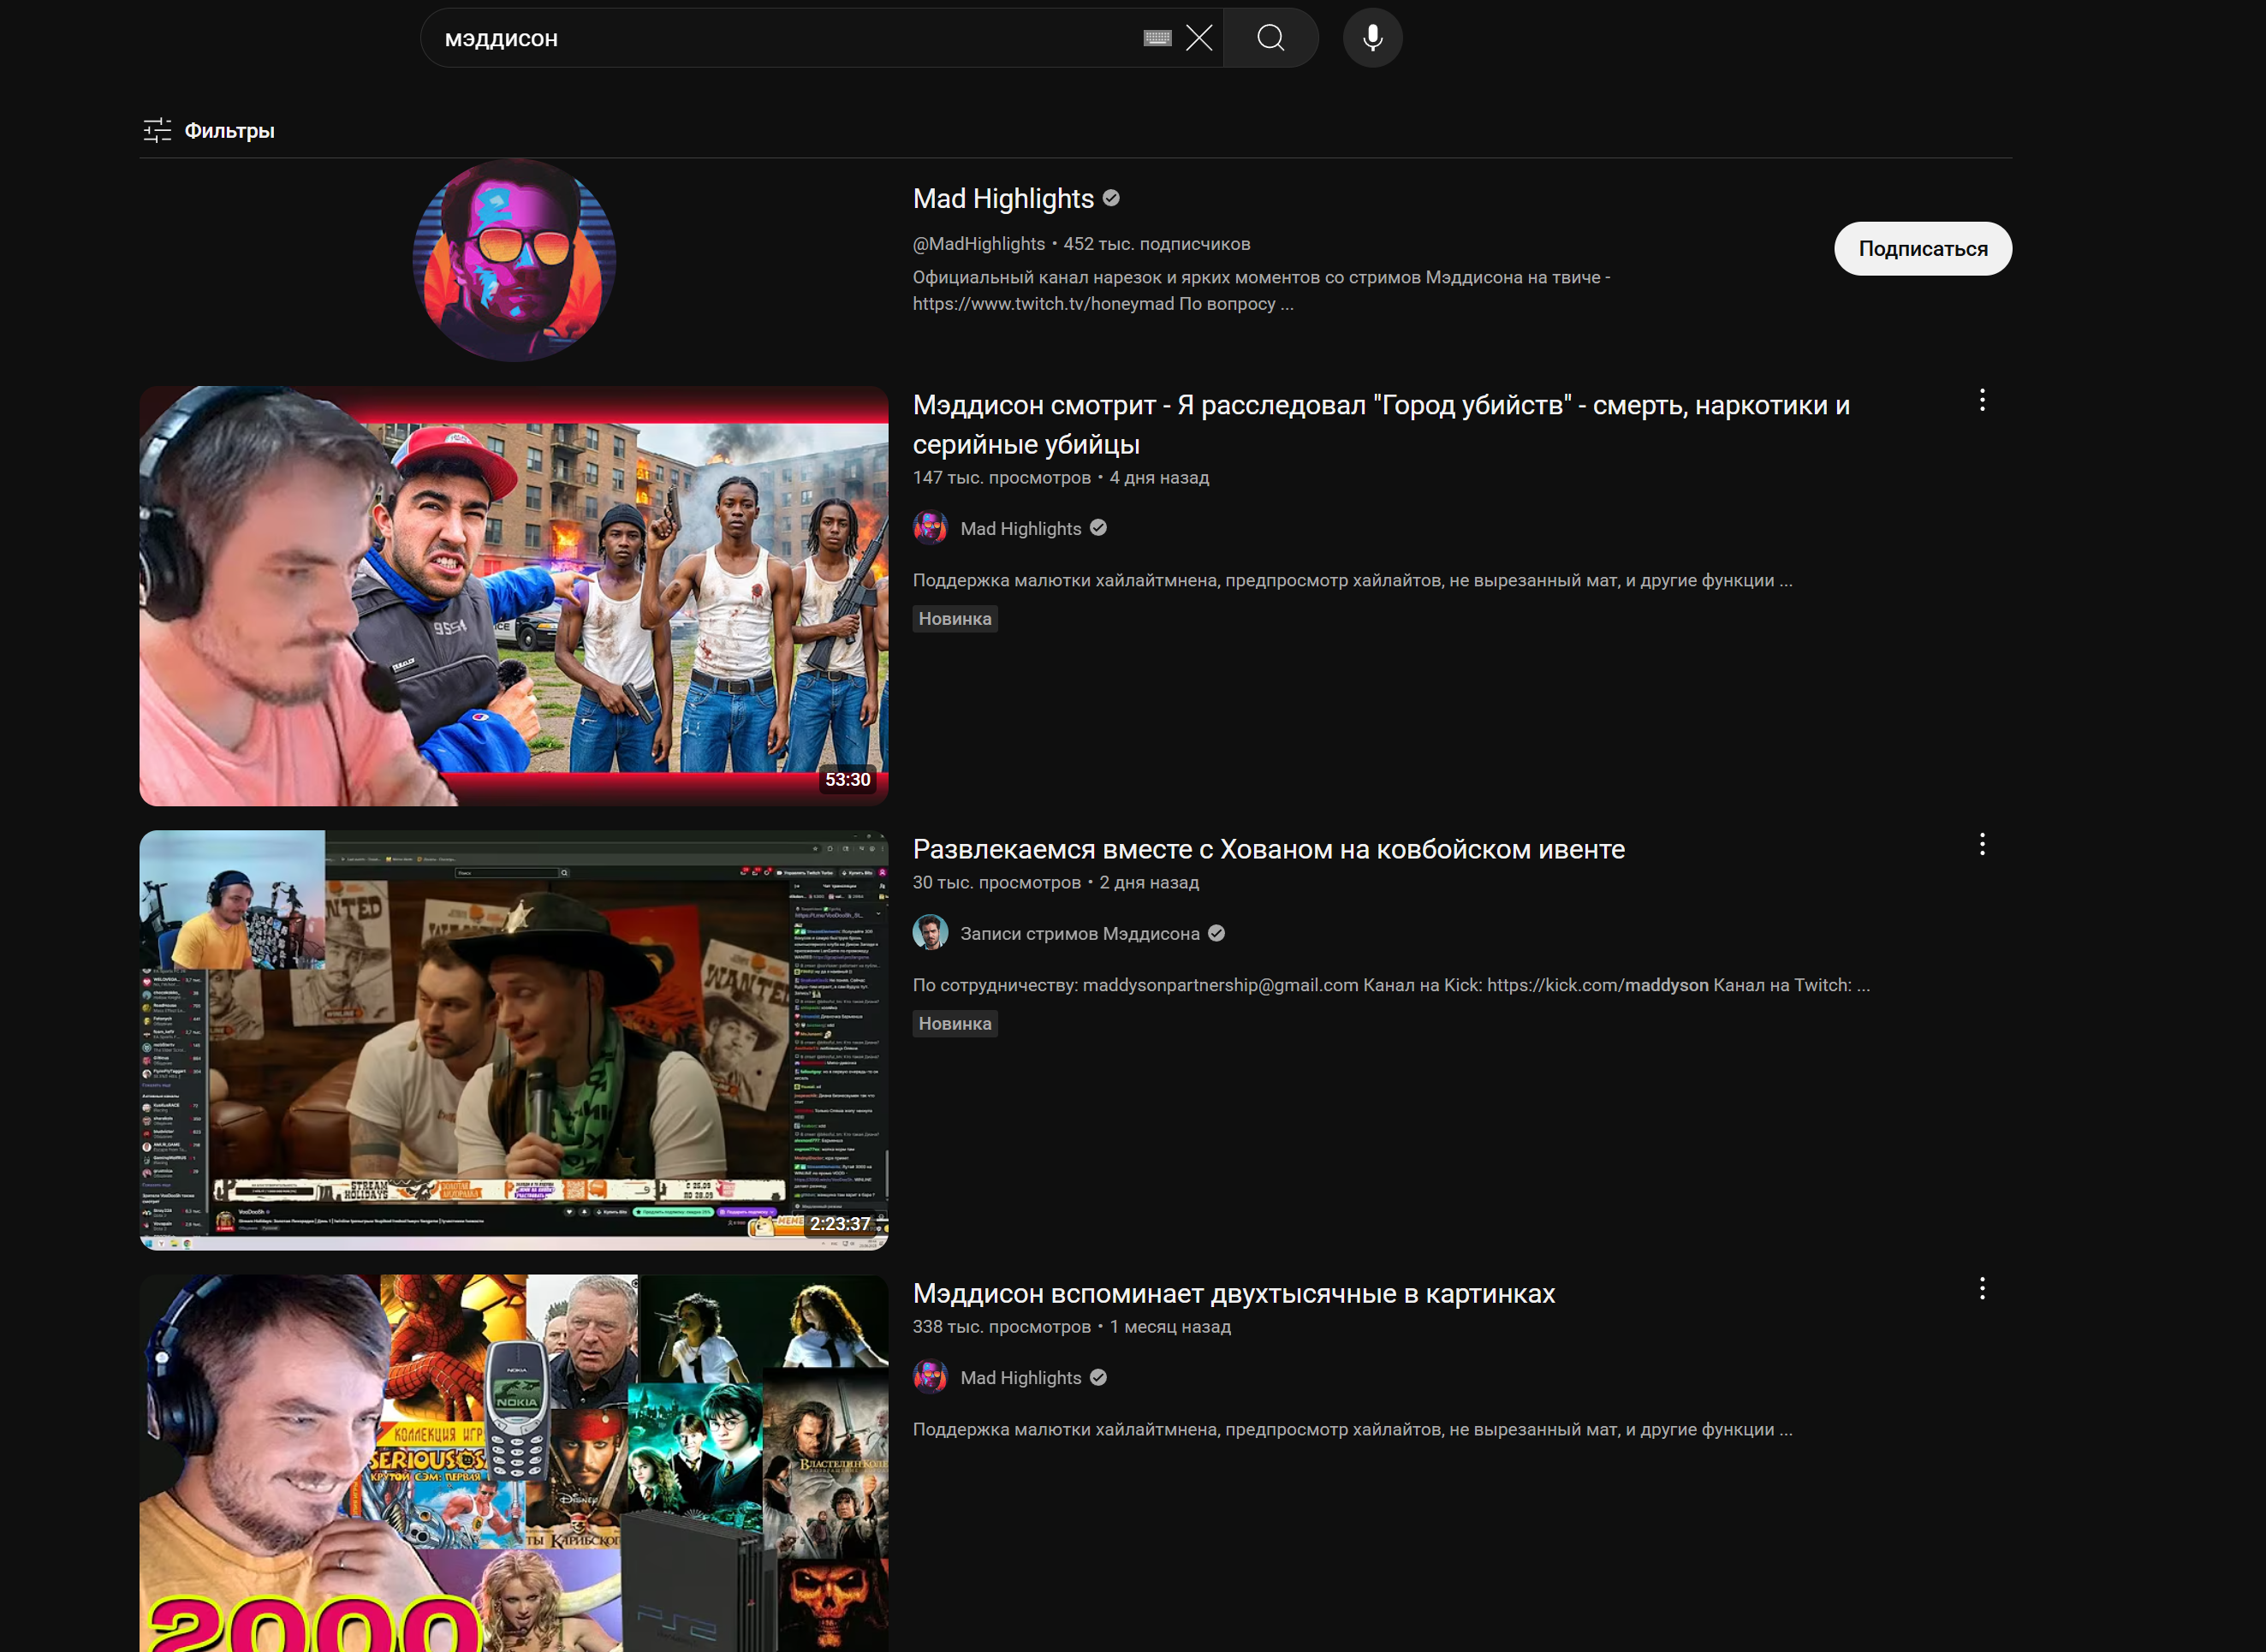The height and width of the screenshot is (1652, 2266).
Task: Activate voice search microphone
Action: pyautogui.click(x=1372, y=38)
